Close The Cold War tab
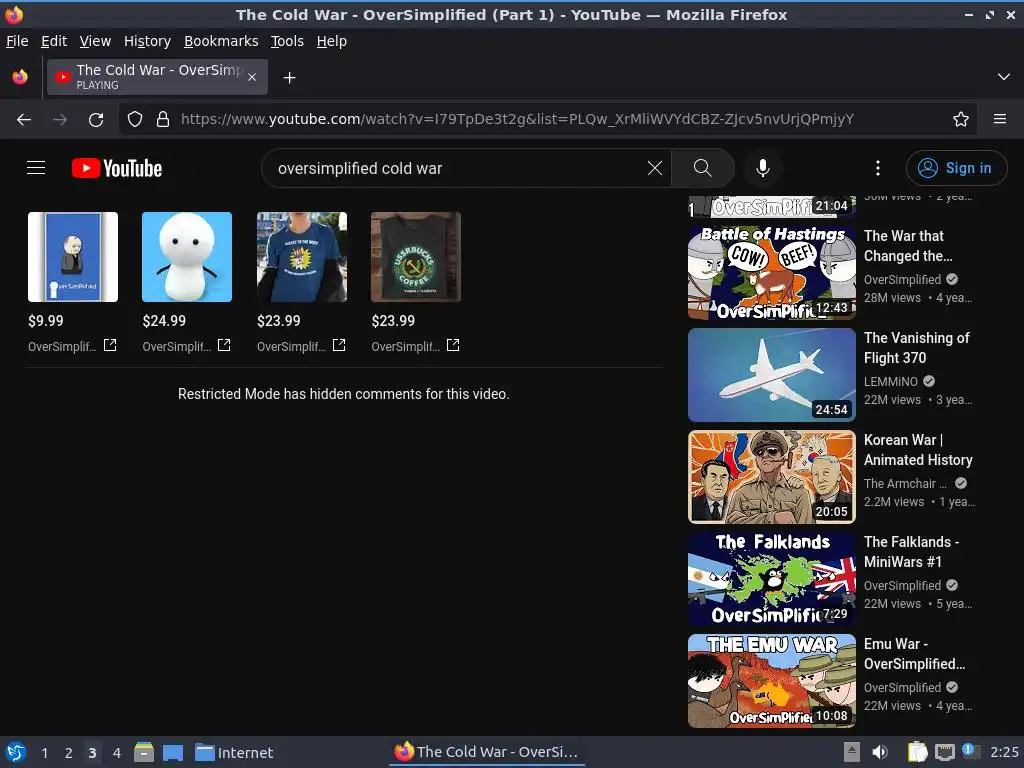Viewport: 1024px width, 768px height. [252, 77]
